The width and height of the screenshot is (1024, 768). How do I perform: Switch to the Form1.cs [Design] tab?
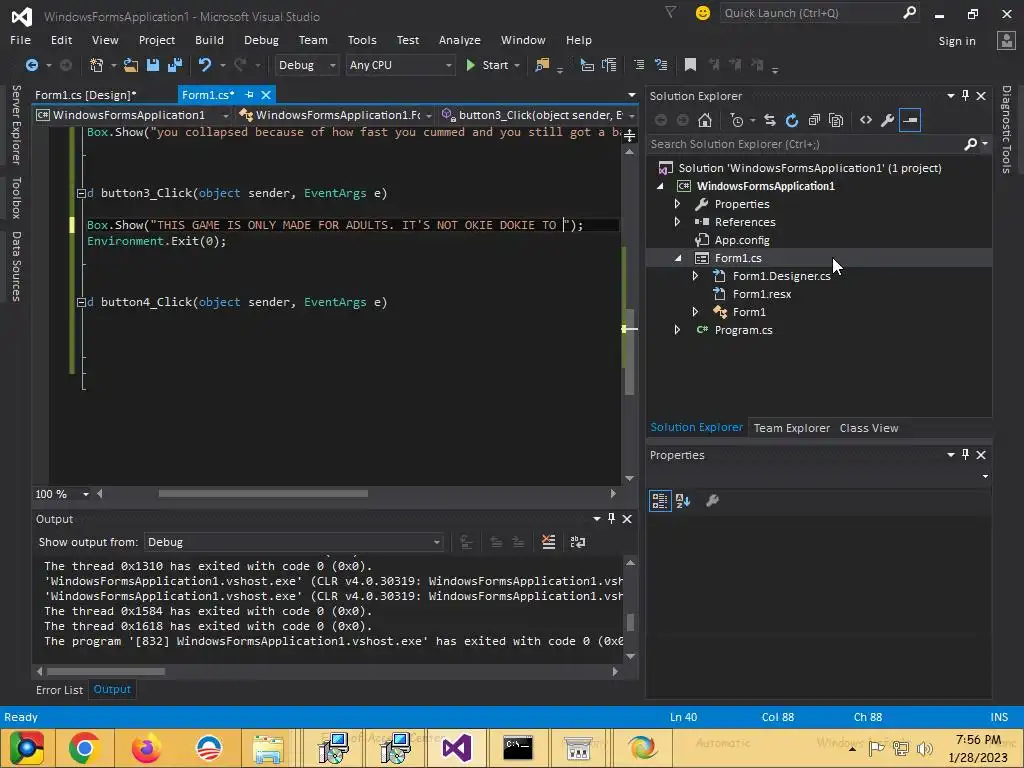pos(86,95)
